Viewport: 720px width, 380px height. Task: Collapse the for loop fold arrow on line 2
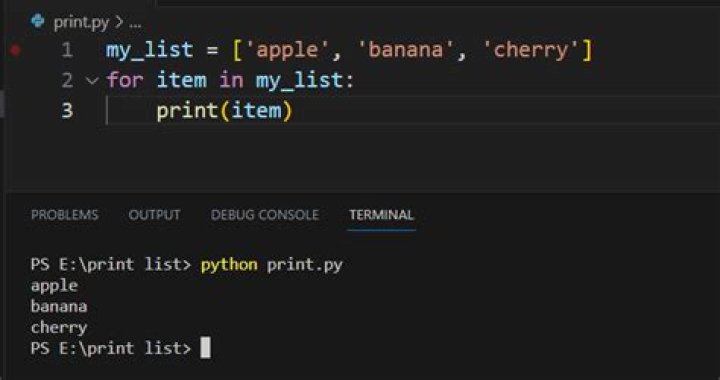pyautogui.click(x=93, y=81)
